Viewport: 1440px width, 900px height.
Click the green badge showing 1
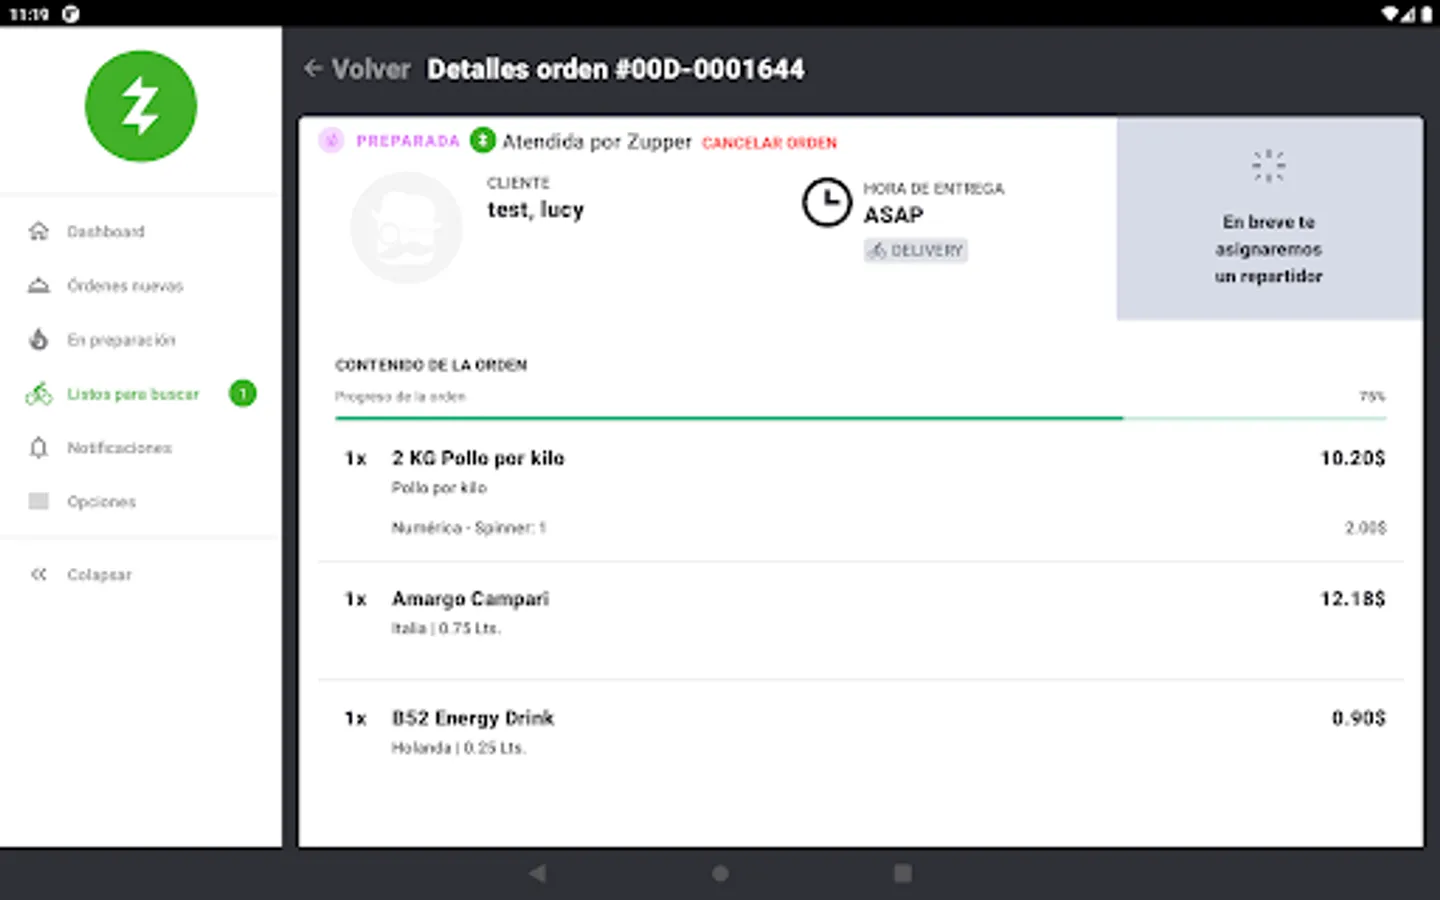(x=243, y=394)
